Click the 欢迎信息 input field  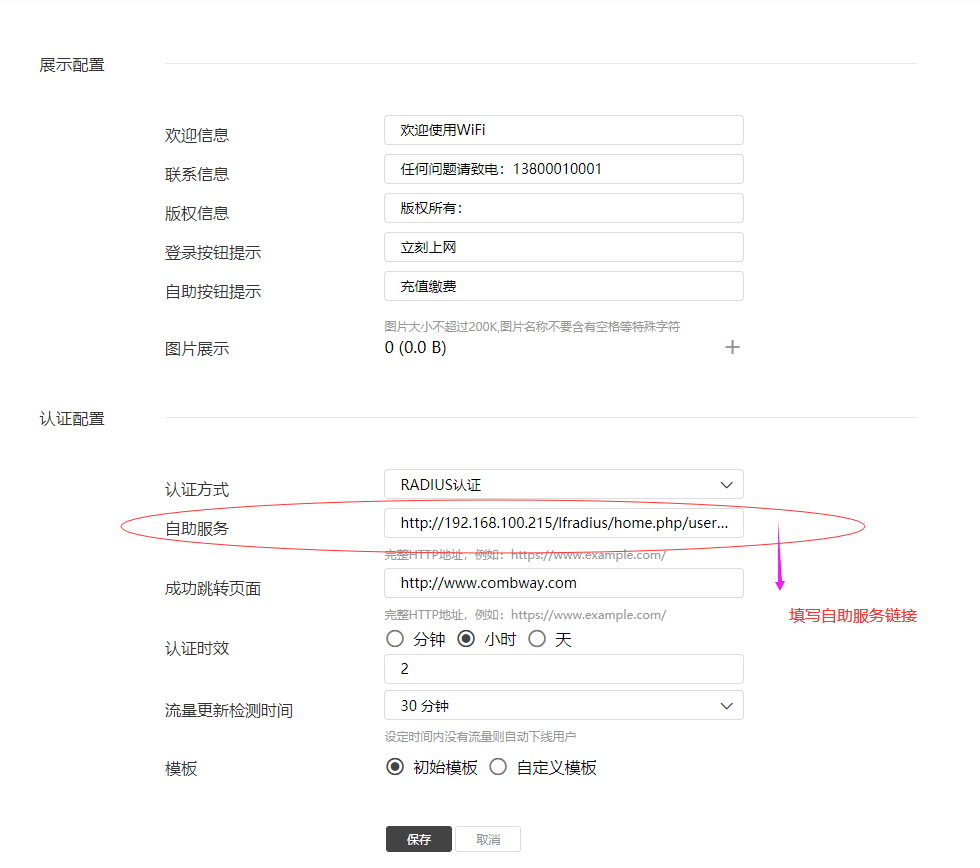pyautogui.click(x=563, y=130)
